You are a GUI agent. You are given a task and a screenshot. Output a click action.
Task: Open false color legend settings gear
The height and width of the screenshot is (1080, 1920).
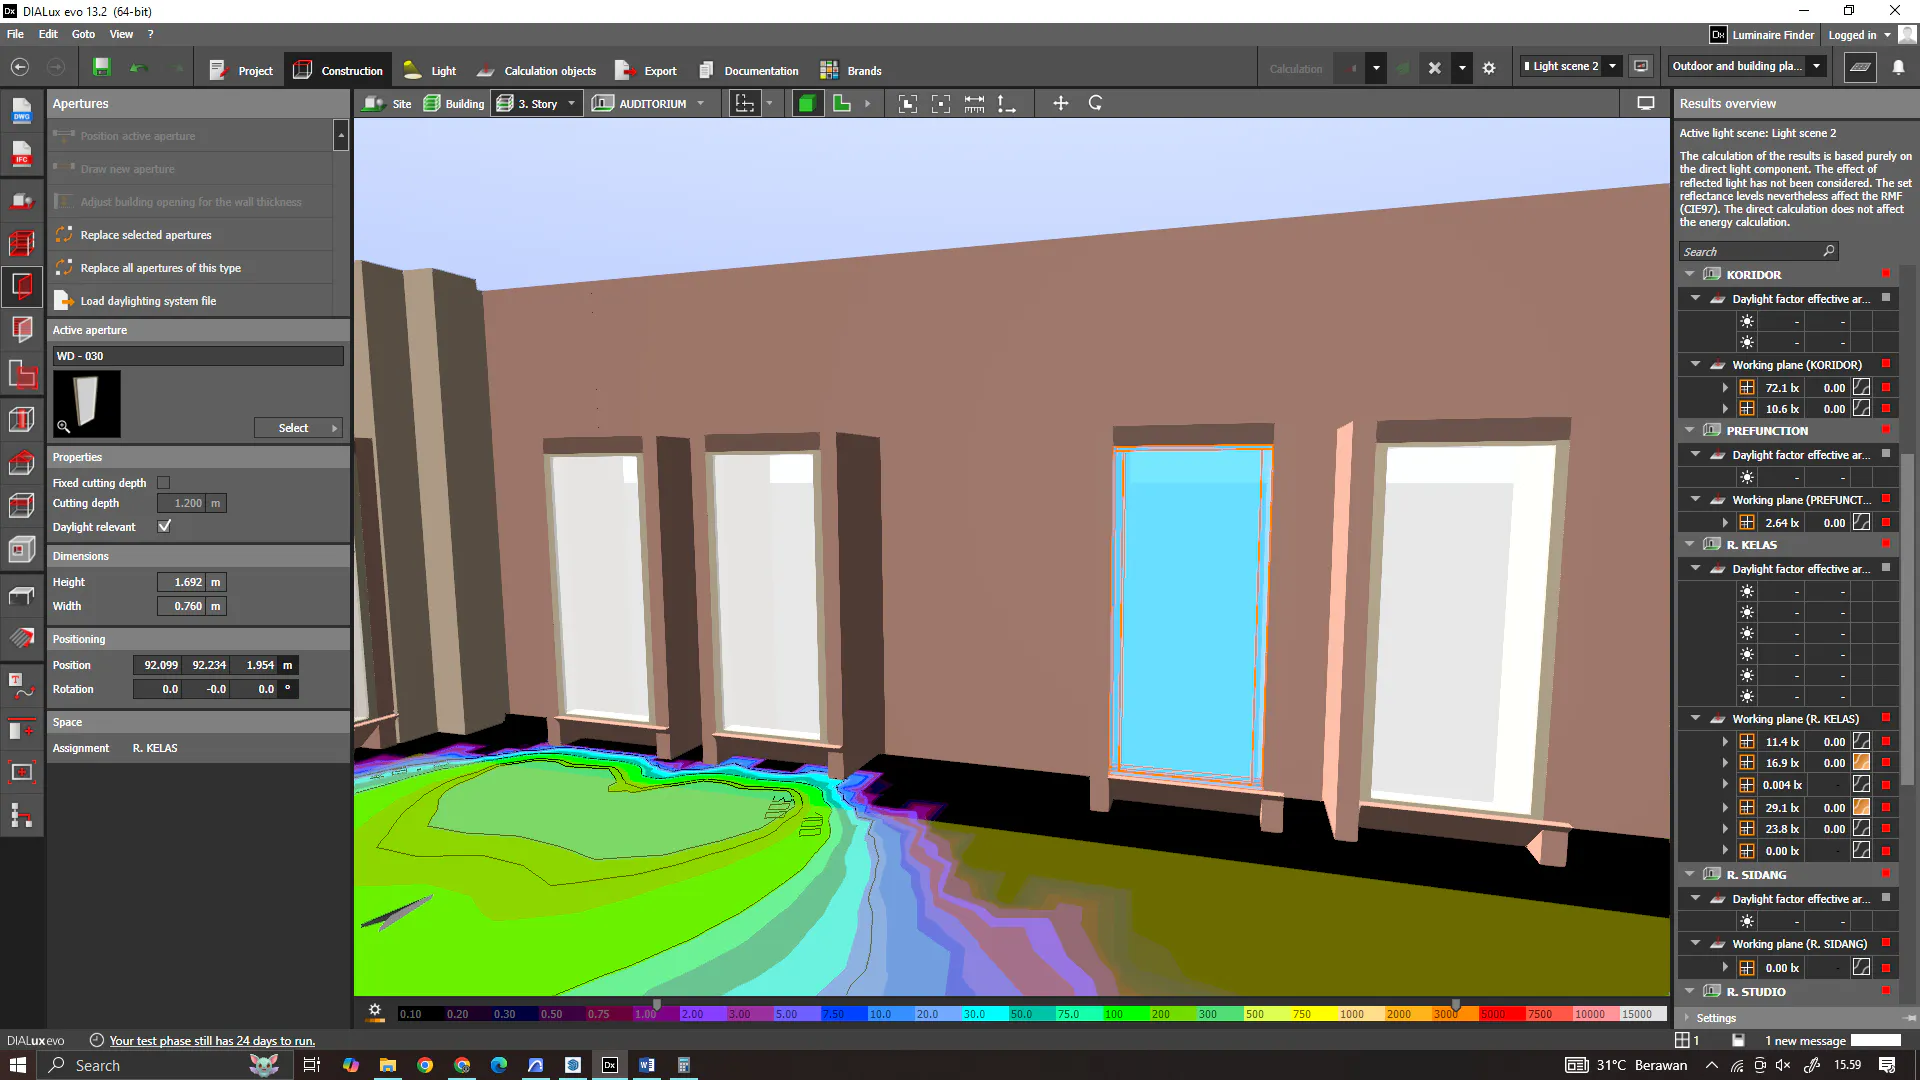(x=375, y=1011)
